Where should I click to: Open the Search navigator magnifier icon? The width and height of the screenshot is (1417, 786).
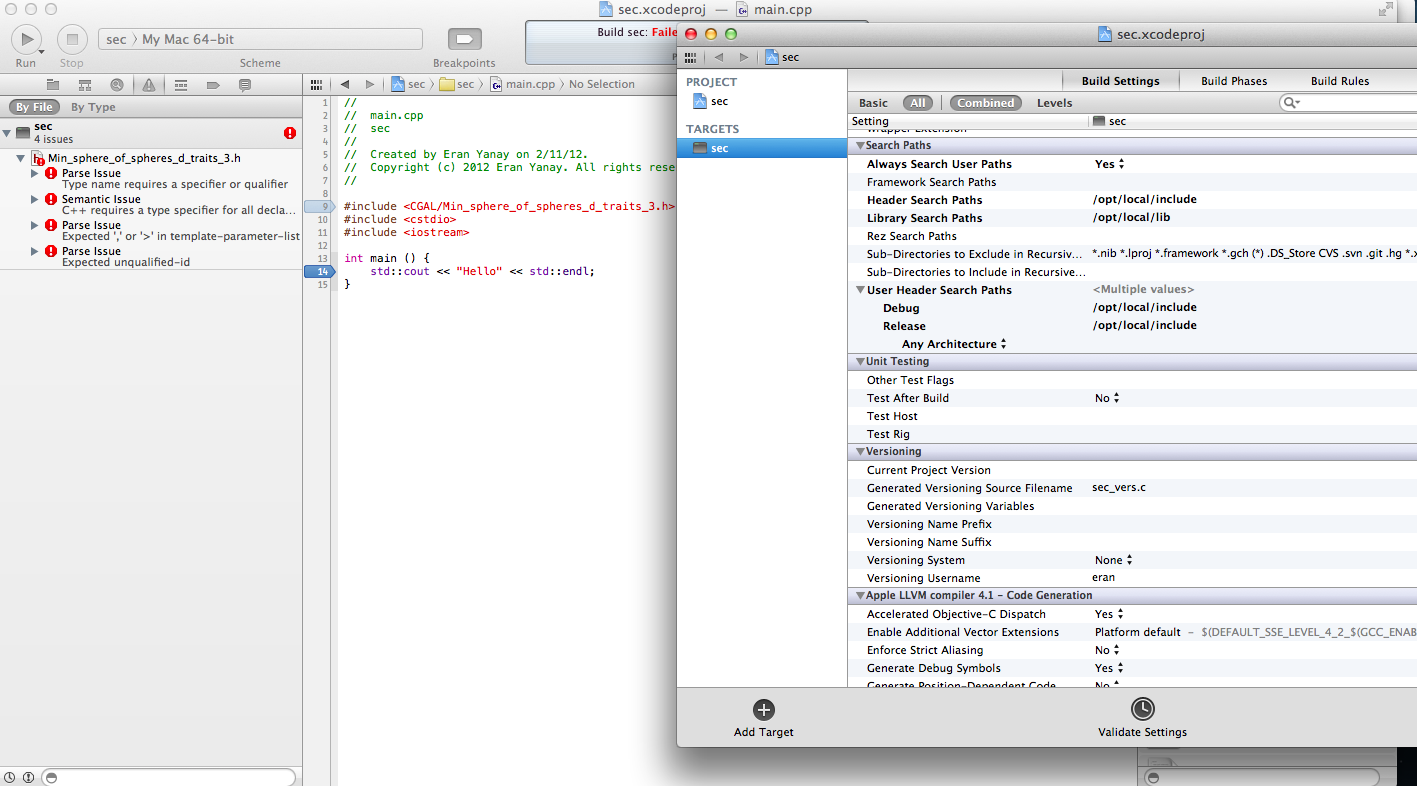point(117,85)
